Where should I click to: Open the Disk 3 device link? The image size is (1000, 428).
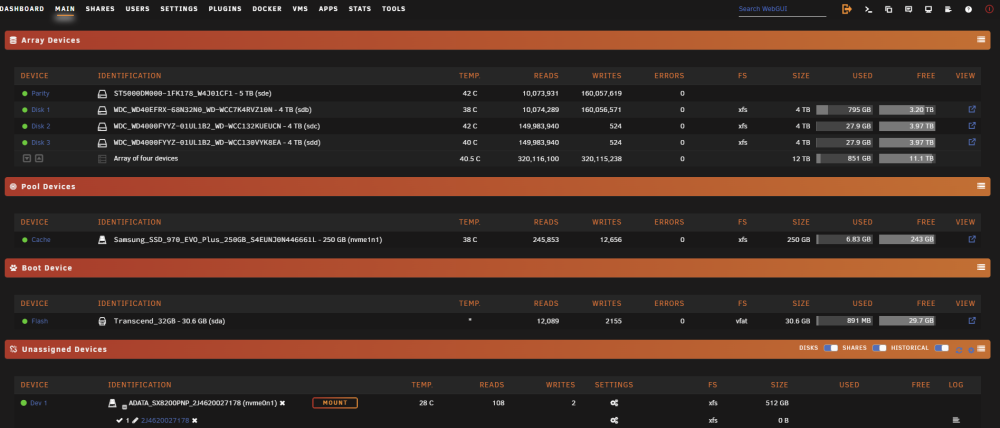click(x=41, y=142)
